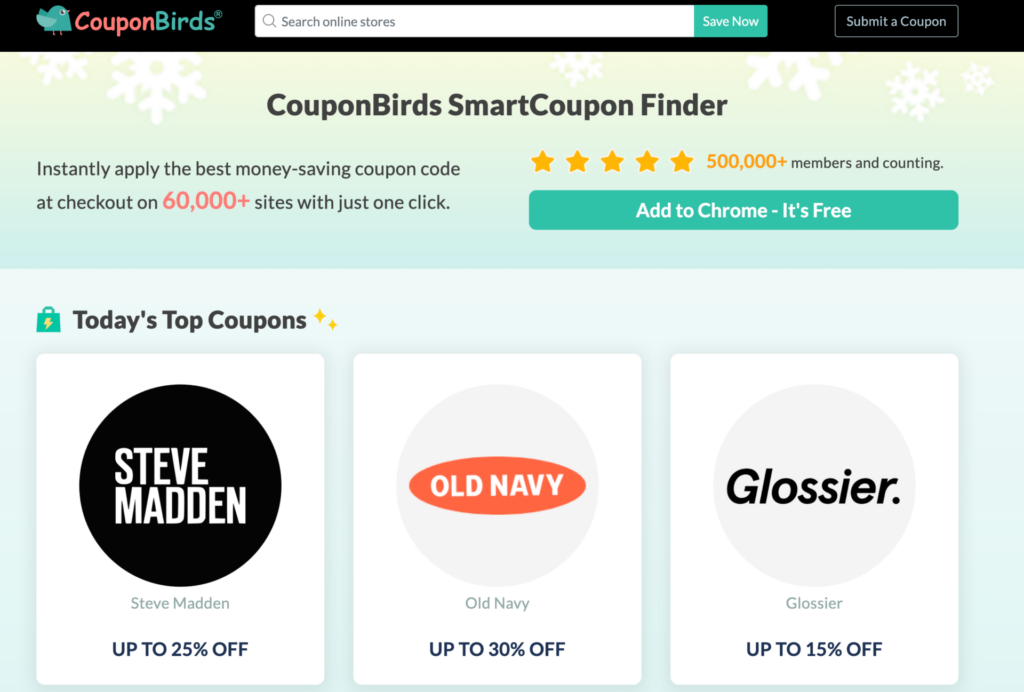Click the first gold rating star
The image size is (1024, 692).
(543, 160)
